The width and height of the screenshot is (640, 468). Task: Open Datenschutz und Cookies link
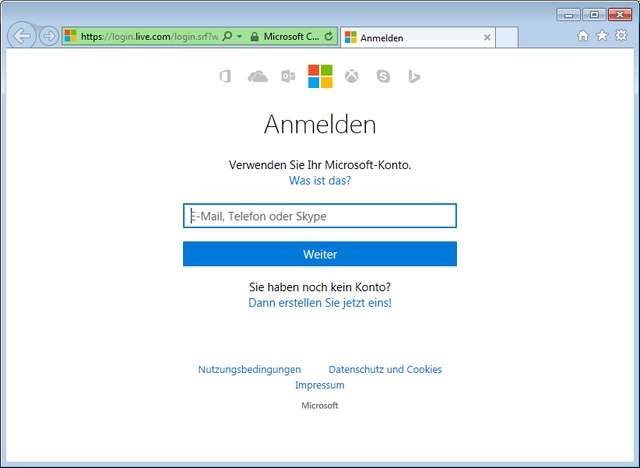[385, 370]
